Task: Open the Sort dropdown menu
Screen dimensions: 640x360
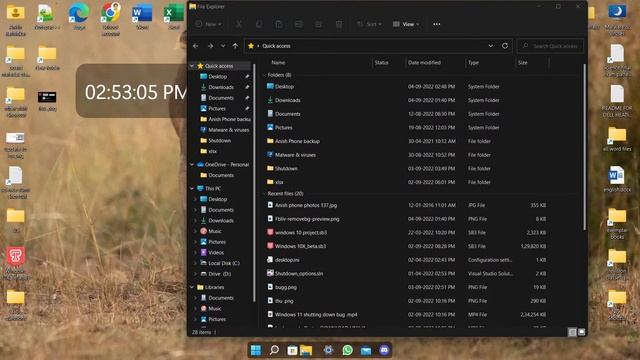Action: 369,24
